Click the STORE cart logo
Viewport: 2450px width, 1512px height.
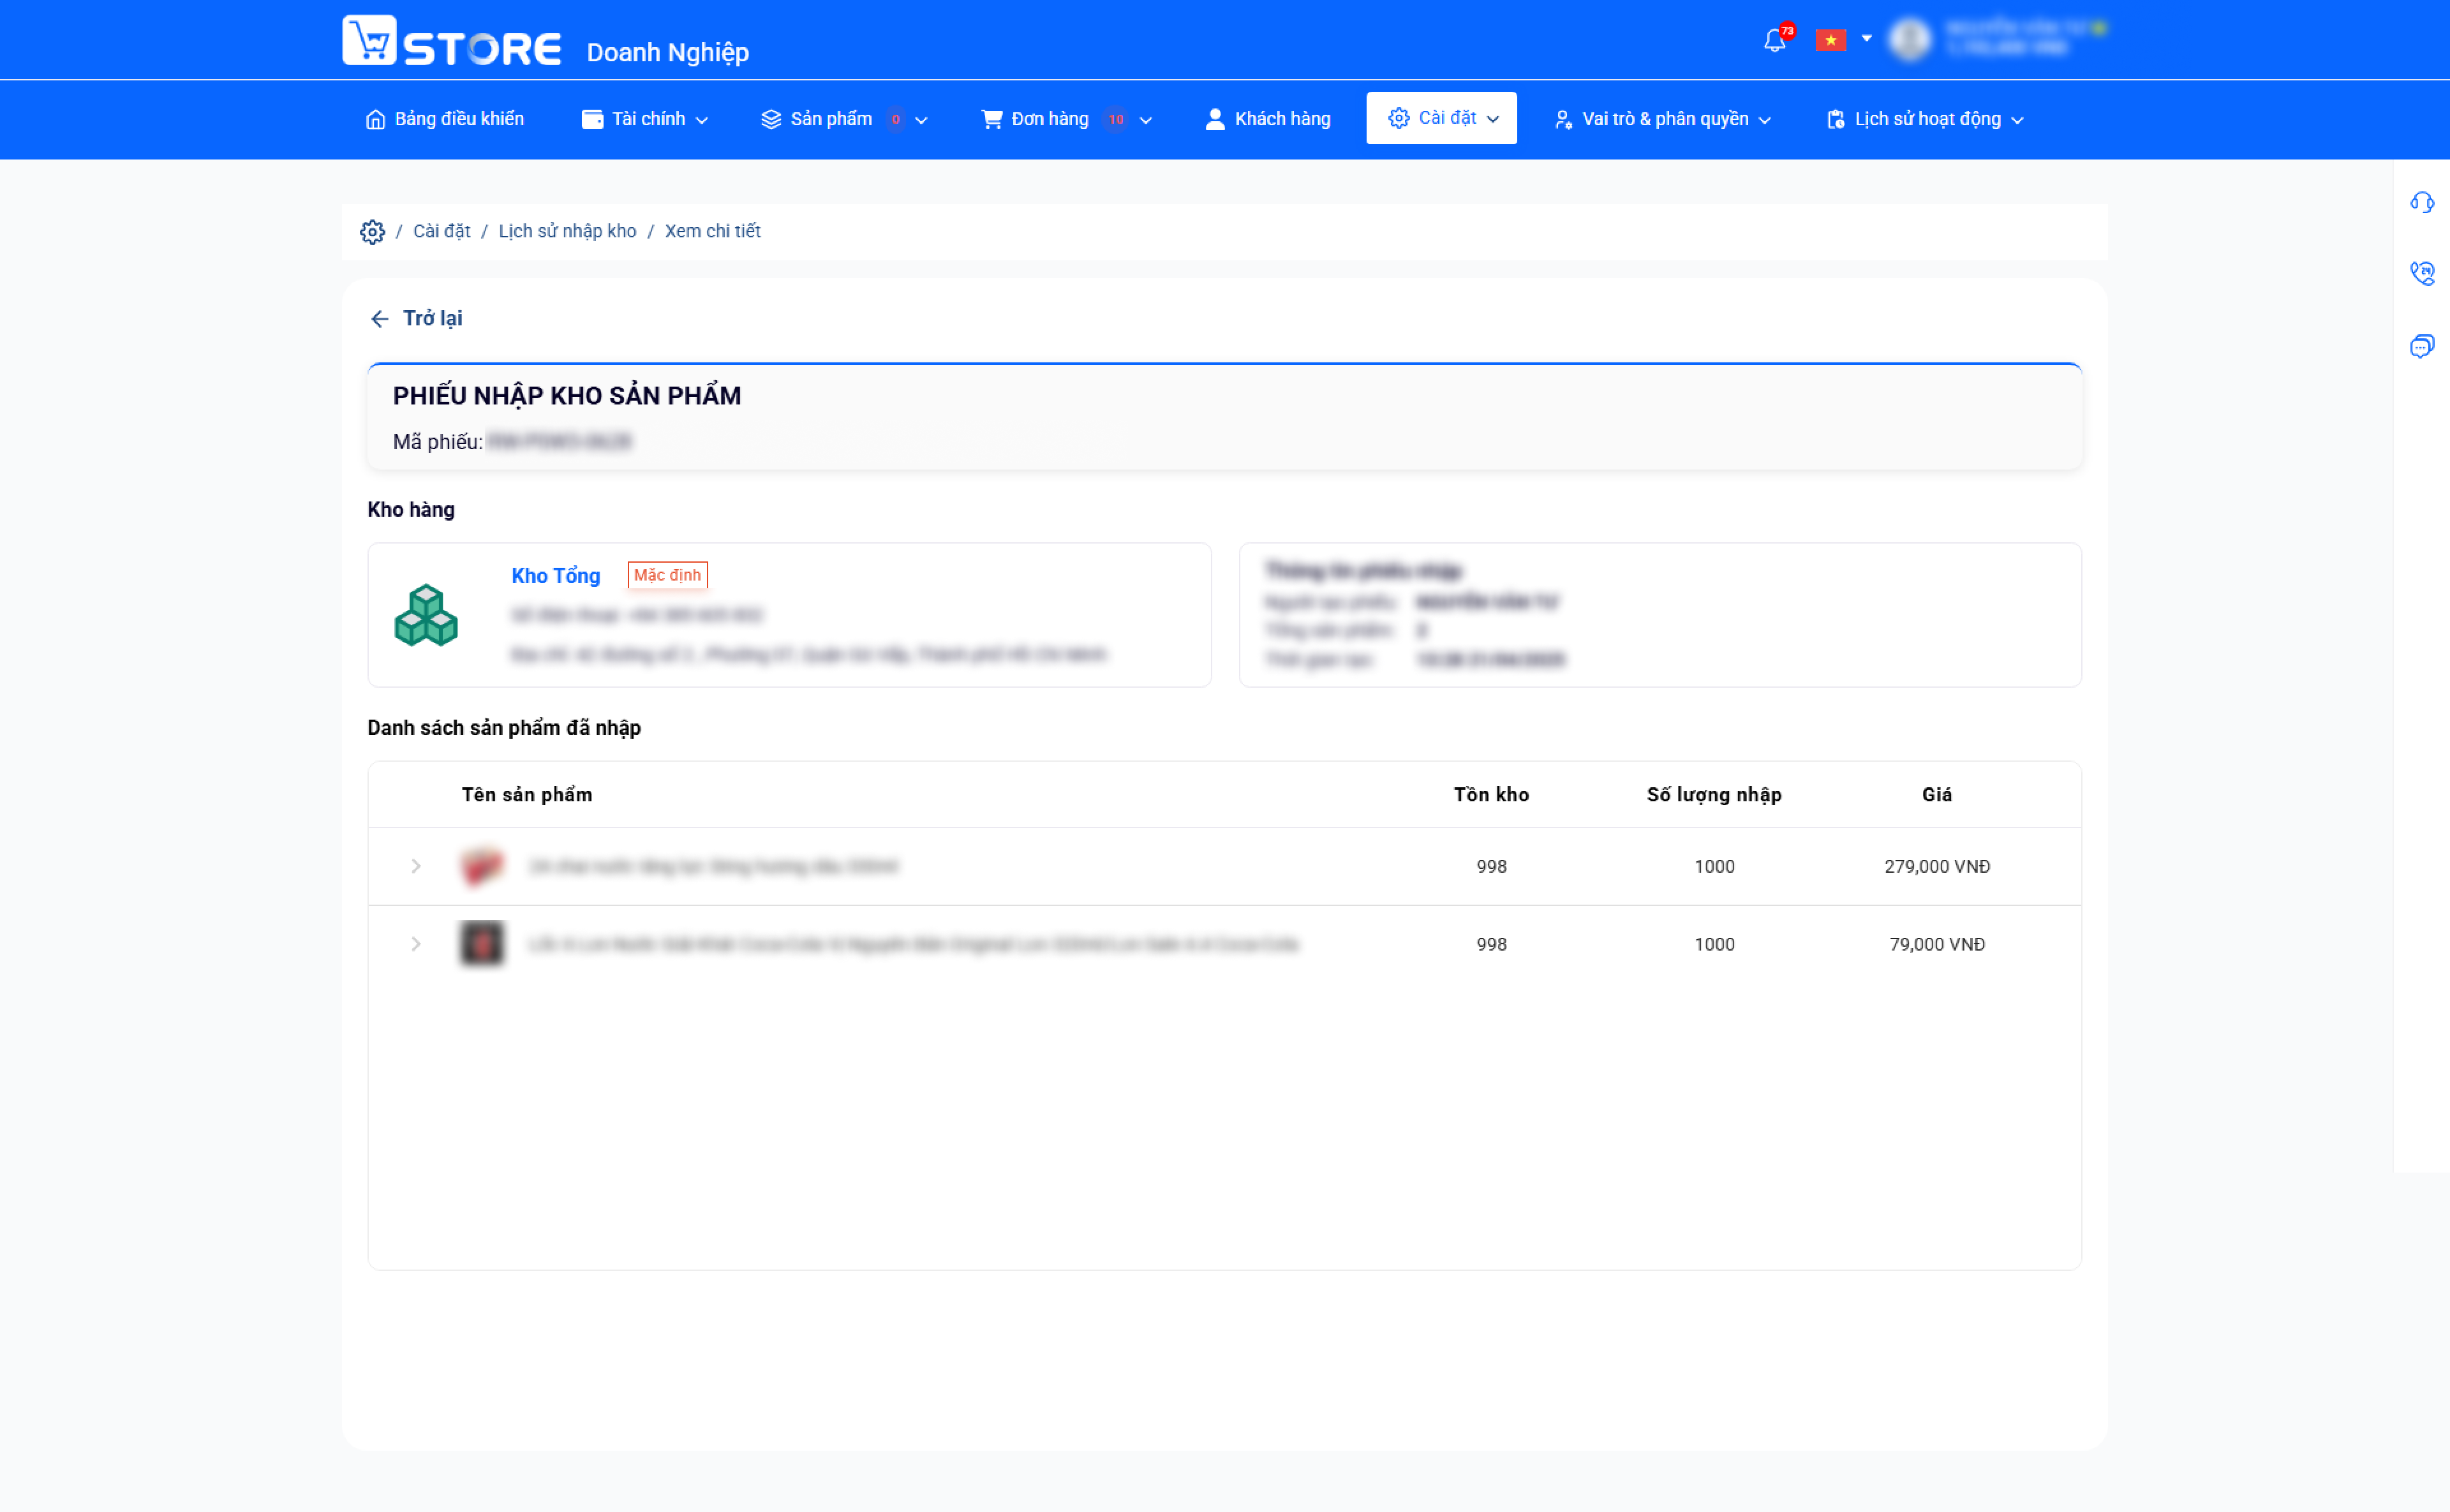click(x=452, y=41)
